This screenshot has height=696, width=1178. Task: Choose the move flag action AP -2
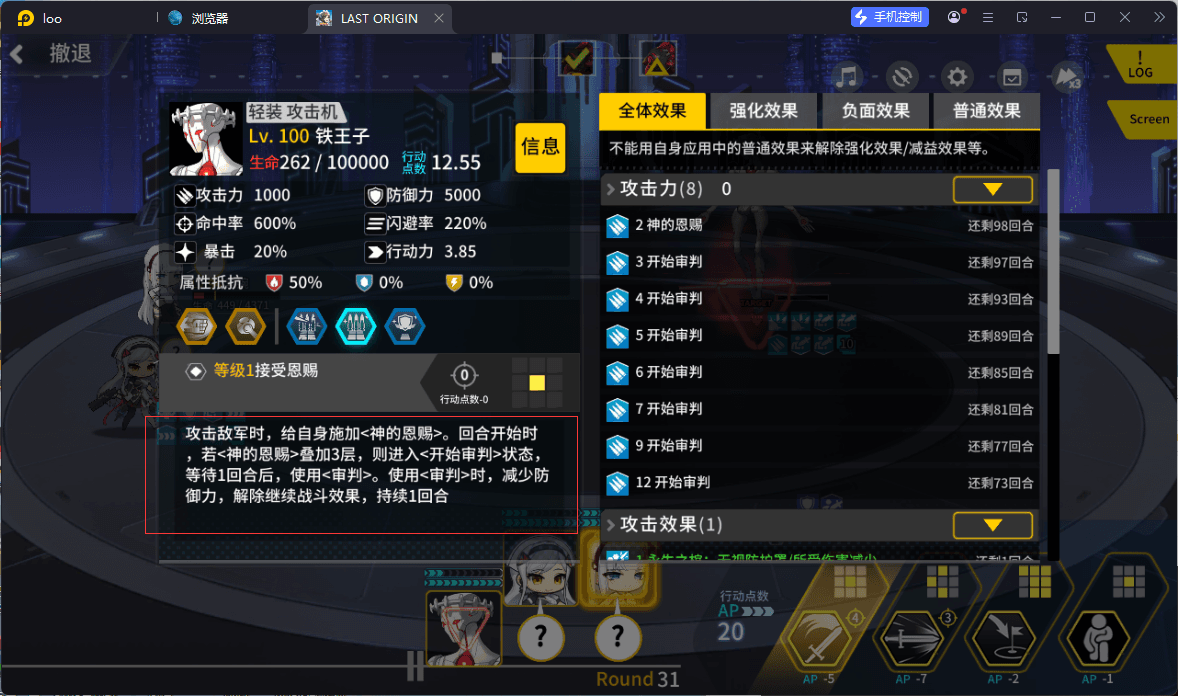tap(1004, 640)
